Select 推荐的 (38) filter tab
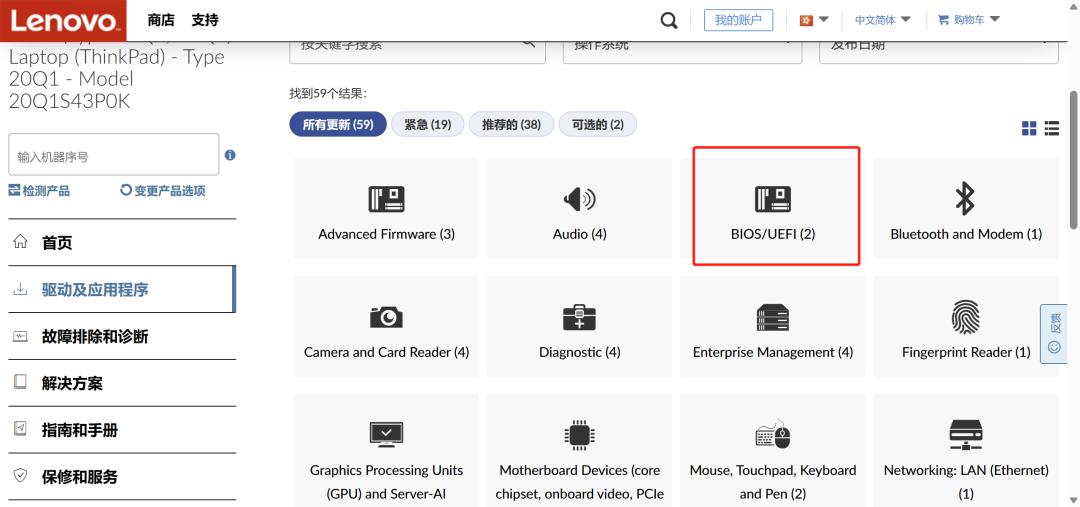This screenshot has height=507, width=1080. [511, 125]
